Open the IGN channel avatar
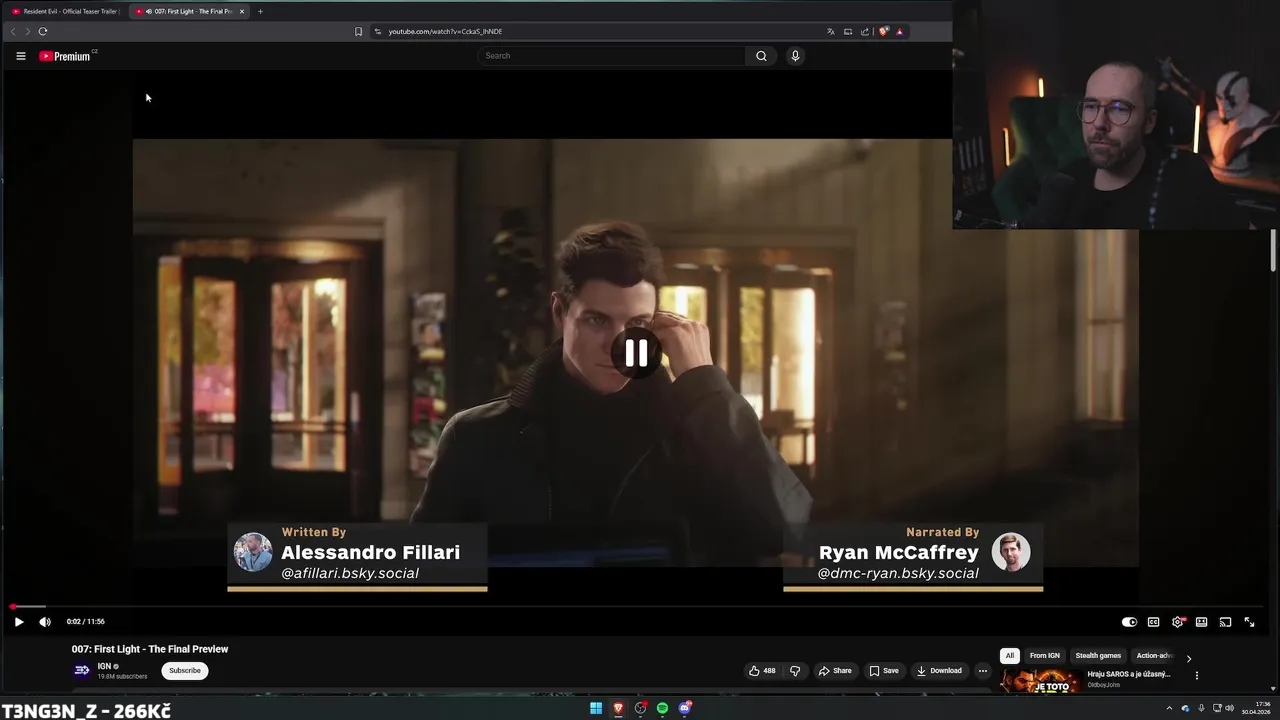 point(82,670)
